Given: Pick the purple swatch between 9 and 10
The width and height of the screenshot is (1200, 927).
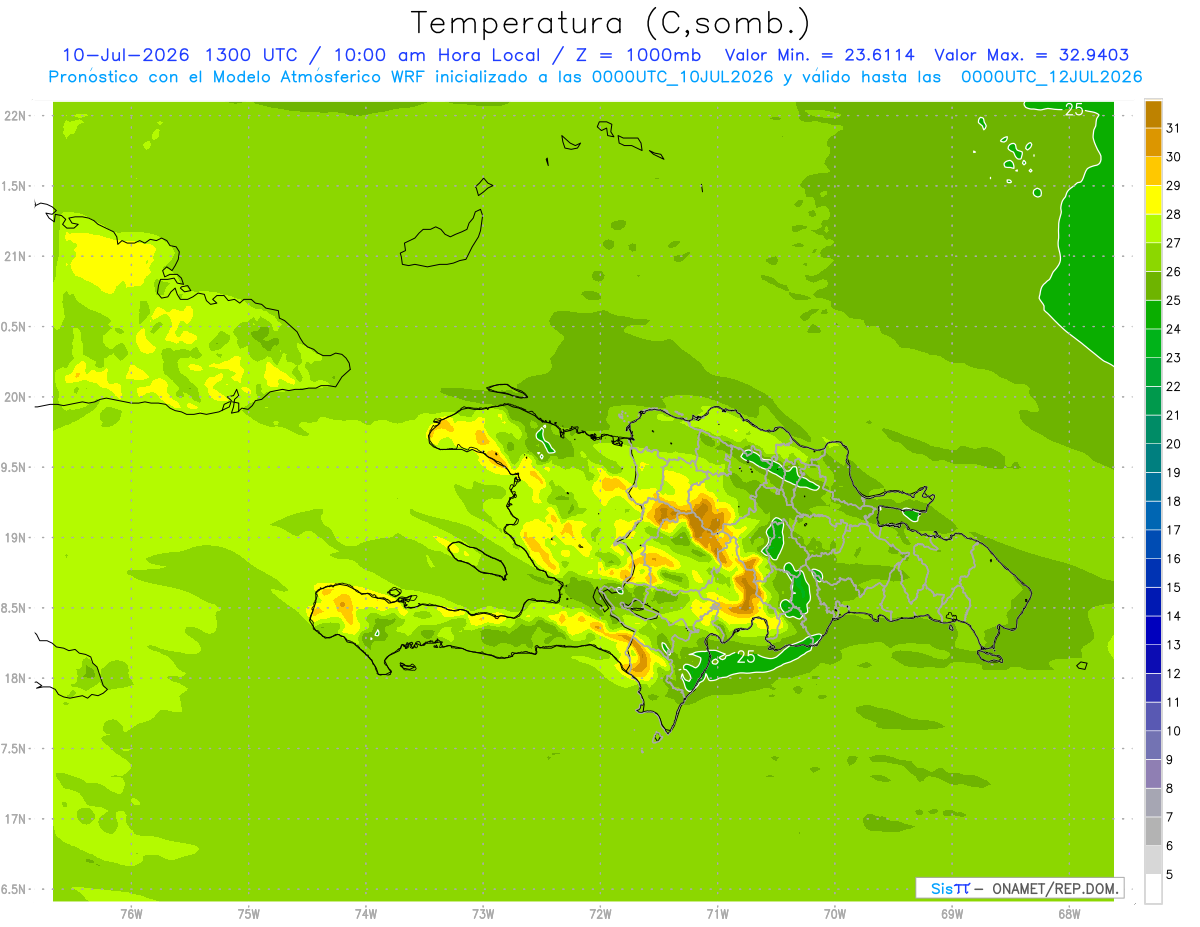Looking at the screenshot, I should click(x=1154, y=745).
